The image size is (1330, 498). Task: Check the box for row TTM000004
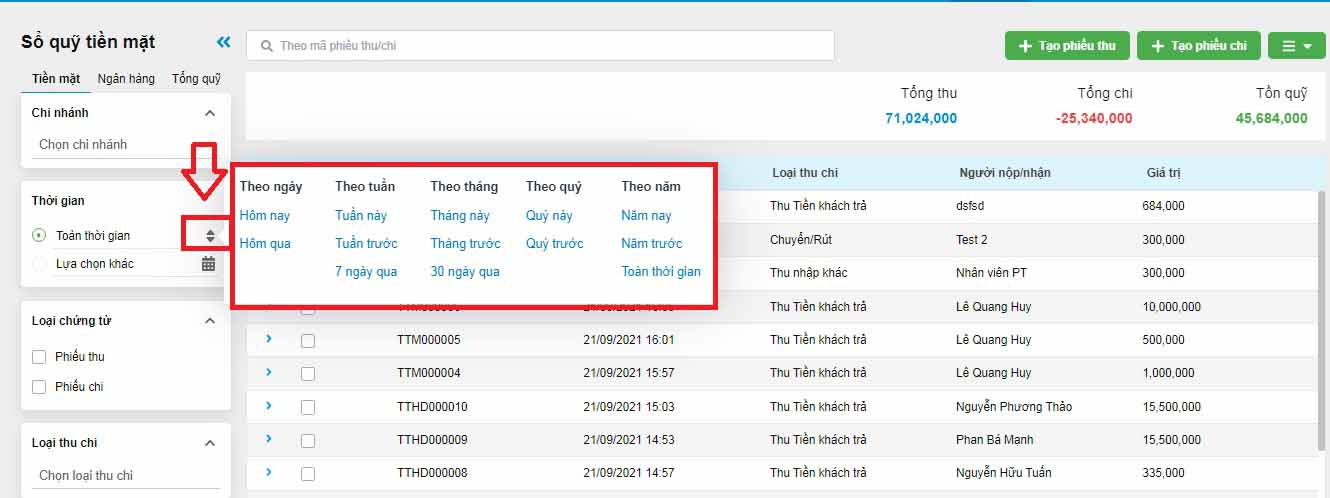[308, 373]
